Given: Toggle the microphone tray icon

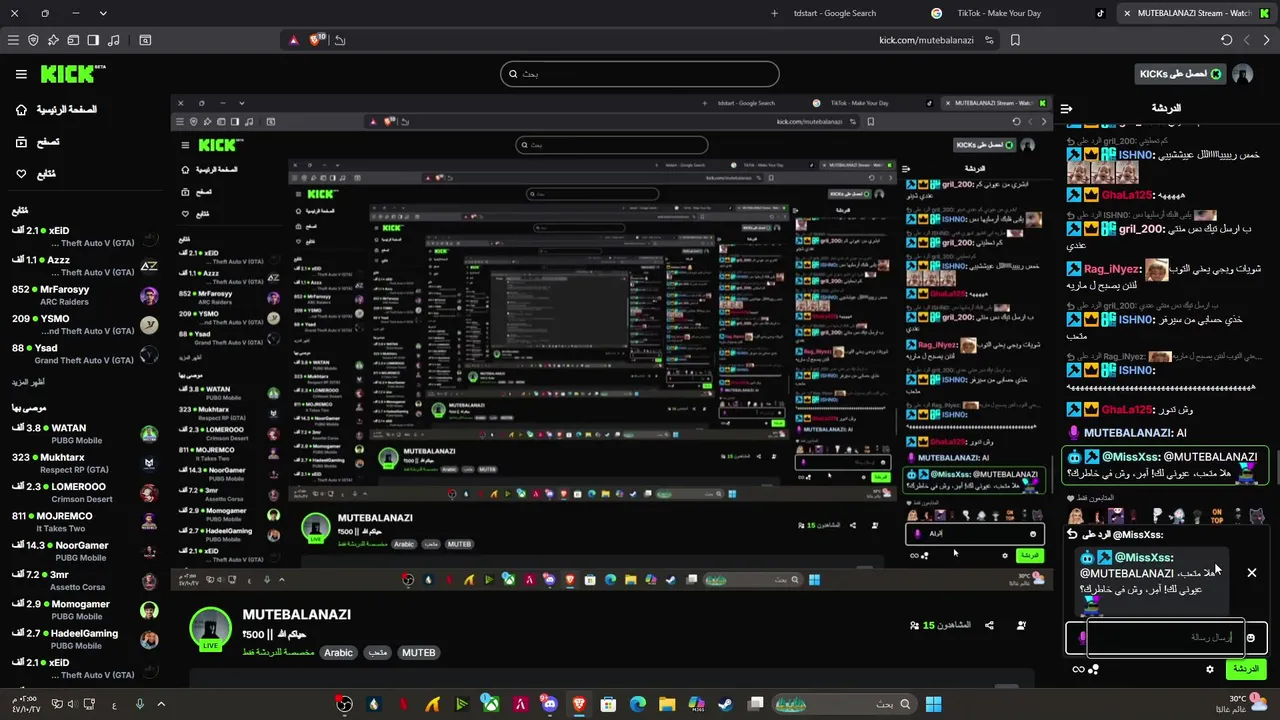Looking at the screenshot, I should point(139,705).
